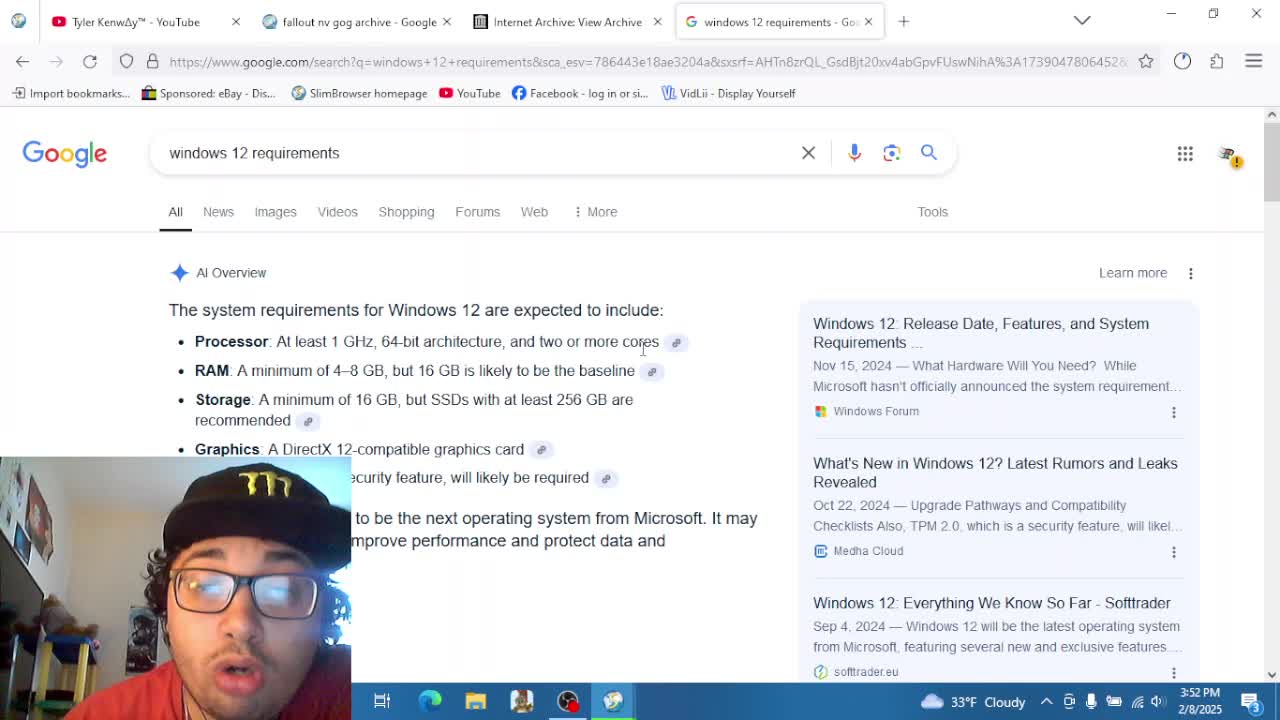Open the SlimBrowser homepage bookmark
This screenshot has height=720, width=1280.
pos(359,93)
